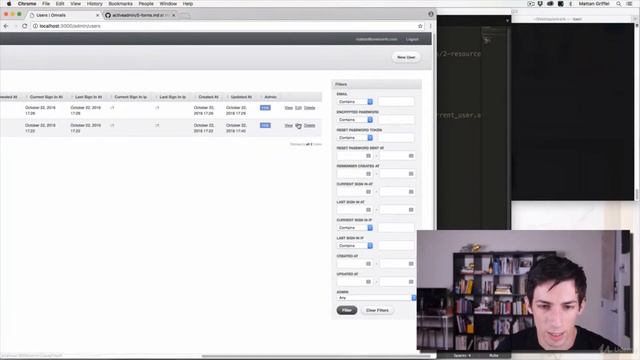Click Delete link in the first user row
The image size is (640, 360).
(309, 108)
